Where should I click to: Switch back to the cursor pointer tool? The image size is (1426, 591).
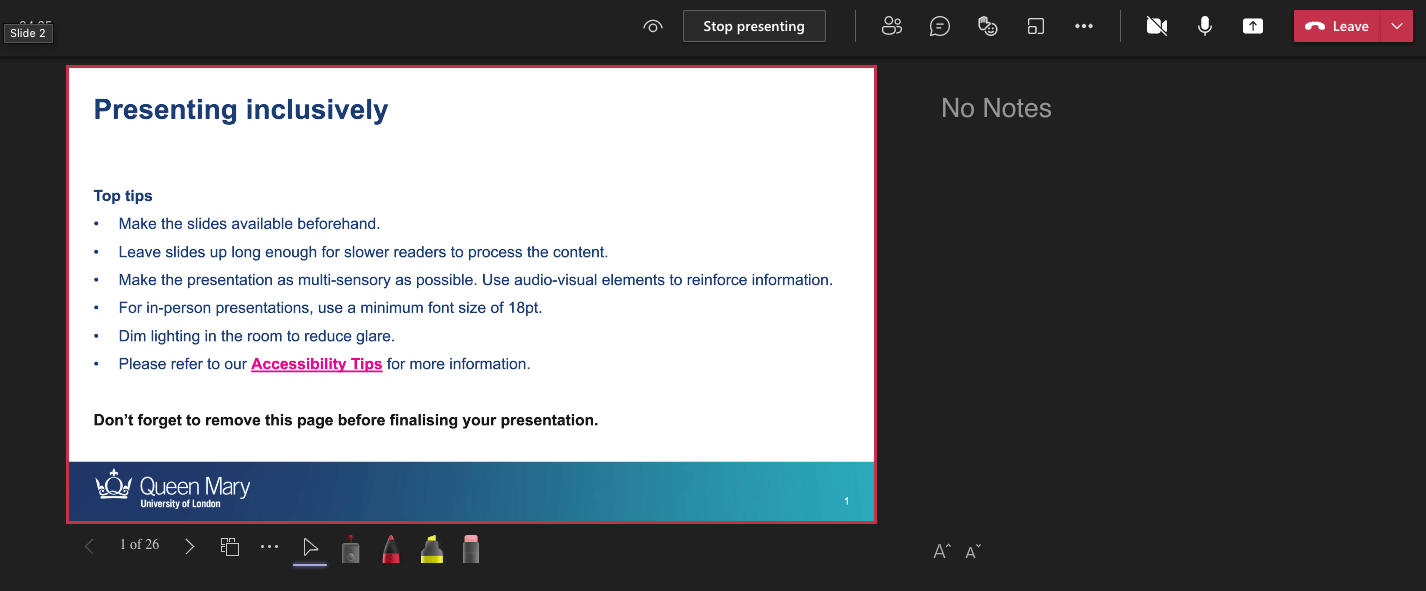pos(310,547)
